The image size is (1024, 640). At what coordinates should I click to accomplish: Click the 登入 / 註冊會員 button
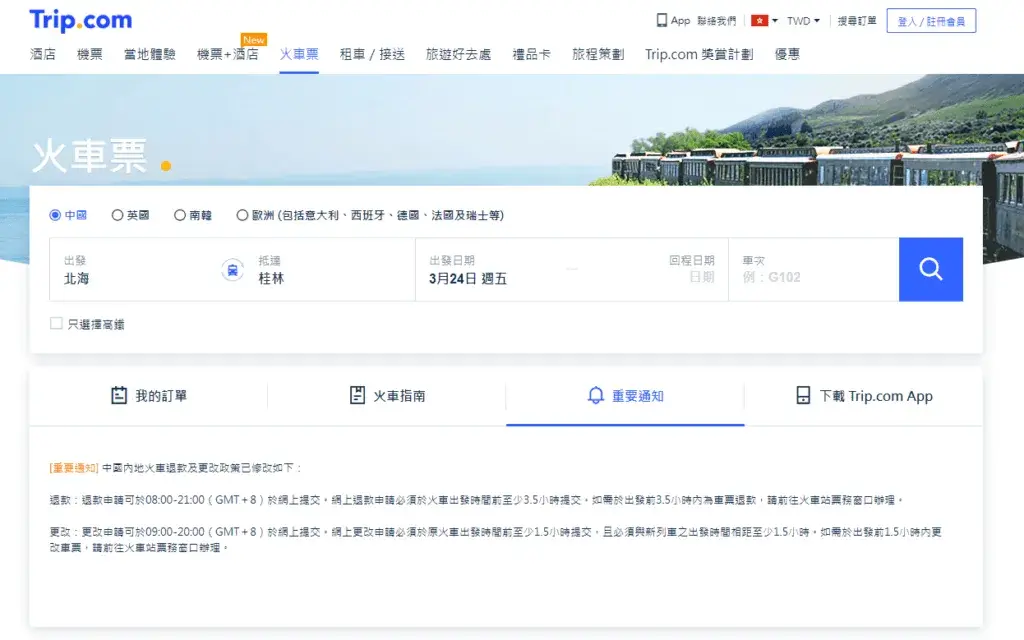click(931, 21)
